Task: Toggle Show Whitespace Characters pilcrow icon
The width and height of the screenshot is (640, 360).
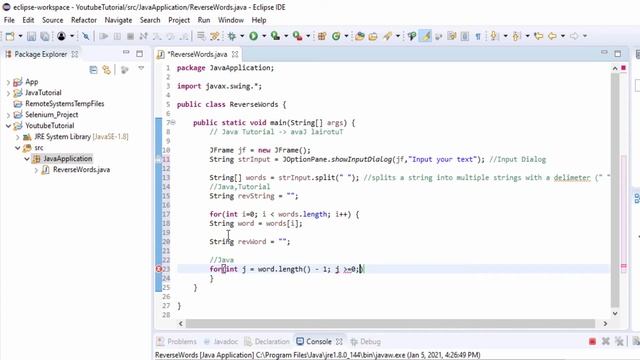Action: [x=478, y=36]
